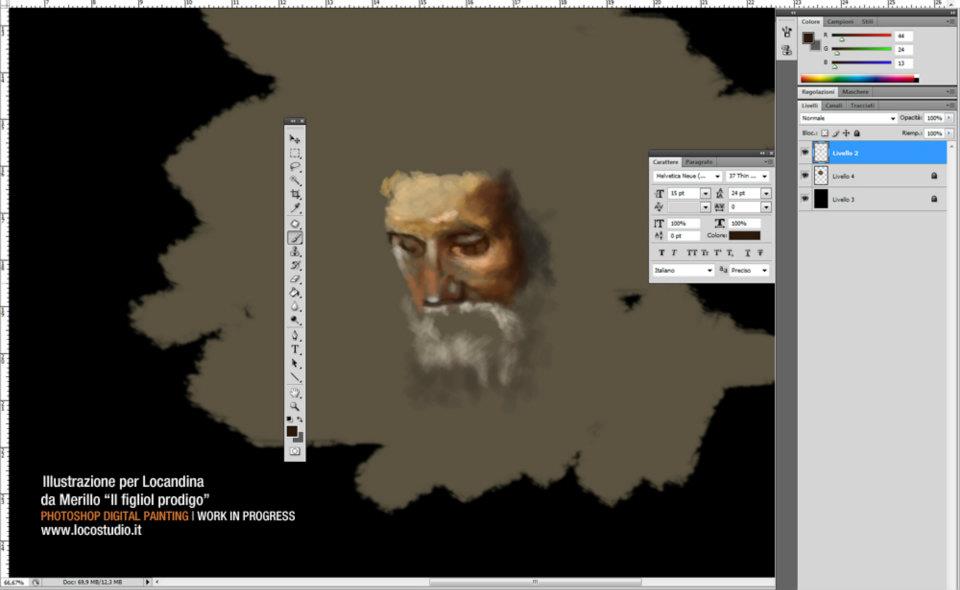Screen dimensions: 960x590
Task: Select the Eraser tool
Action: (x=295, y=279)
